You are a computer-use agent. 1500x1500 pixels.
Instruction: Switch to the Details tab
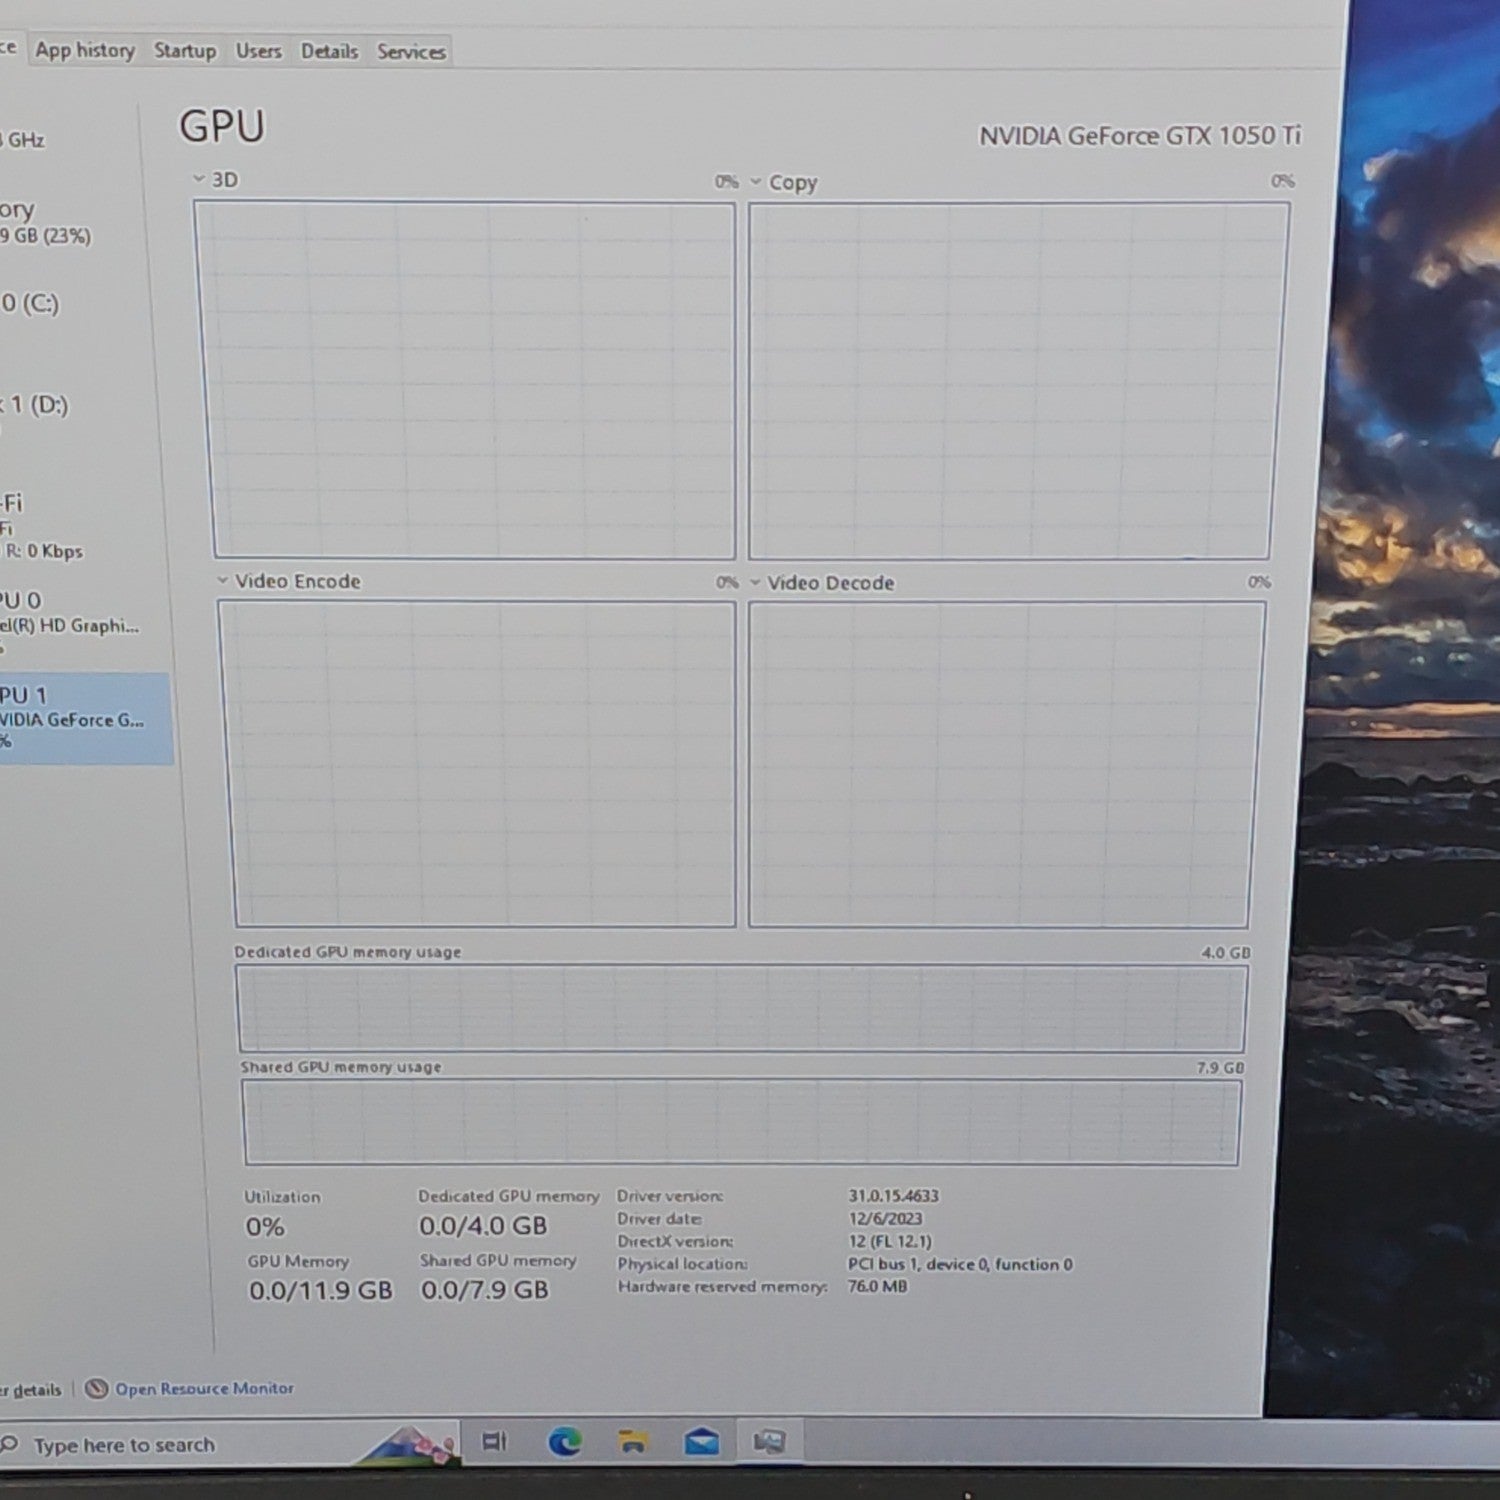click(330, 51)
